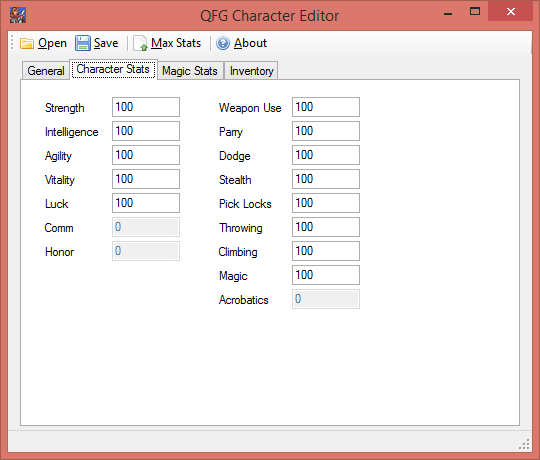540x460 pixels.
Task: Switch to the General tab
Action: [45, 71]
